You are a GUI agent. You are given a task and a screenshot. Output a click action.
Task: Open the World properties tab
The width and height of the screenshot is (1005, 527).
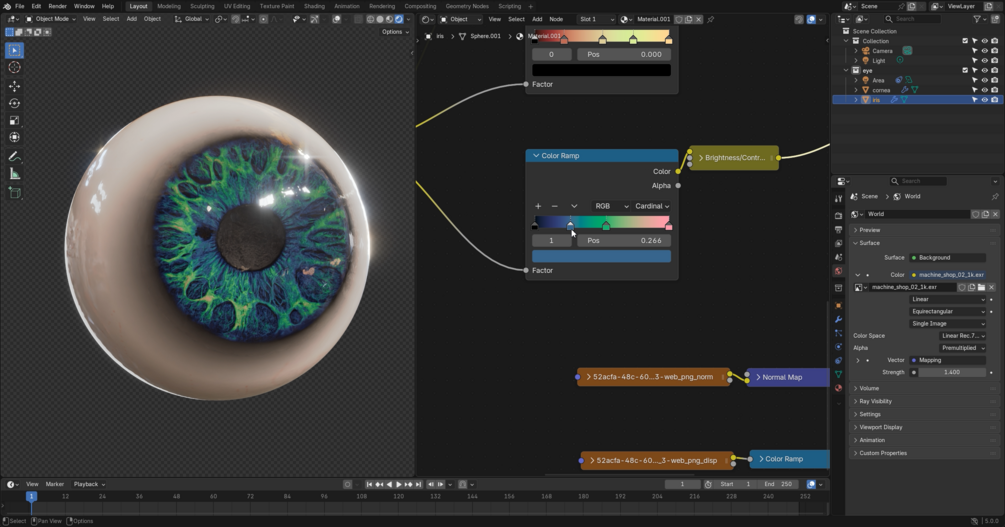point(838,271)
